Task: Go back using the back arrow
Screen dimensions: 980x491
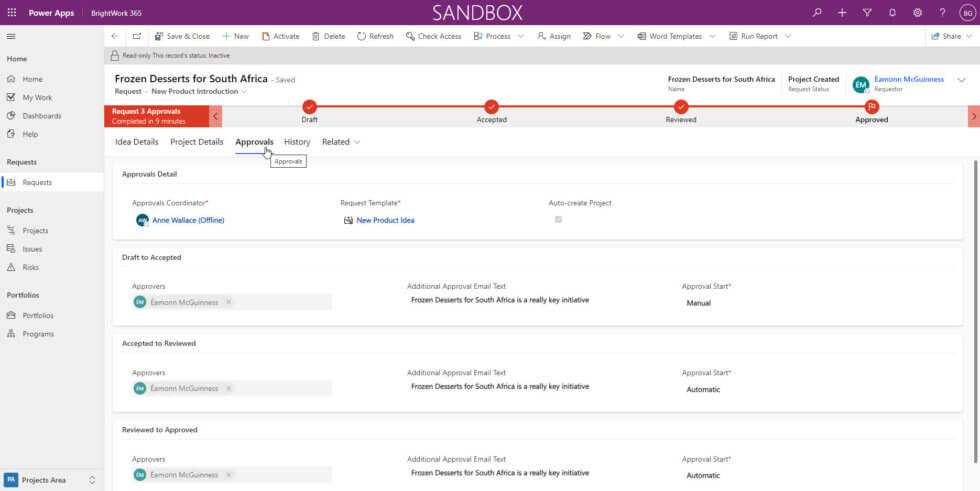Action: click(x=115, y=36)
